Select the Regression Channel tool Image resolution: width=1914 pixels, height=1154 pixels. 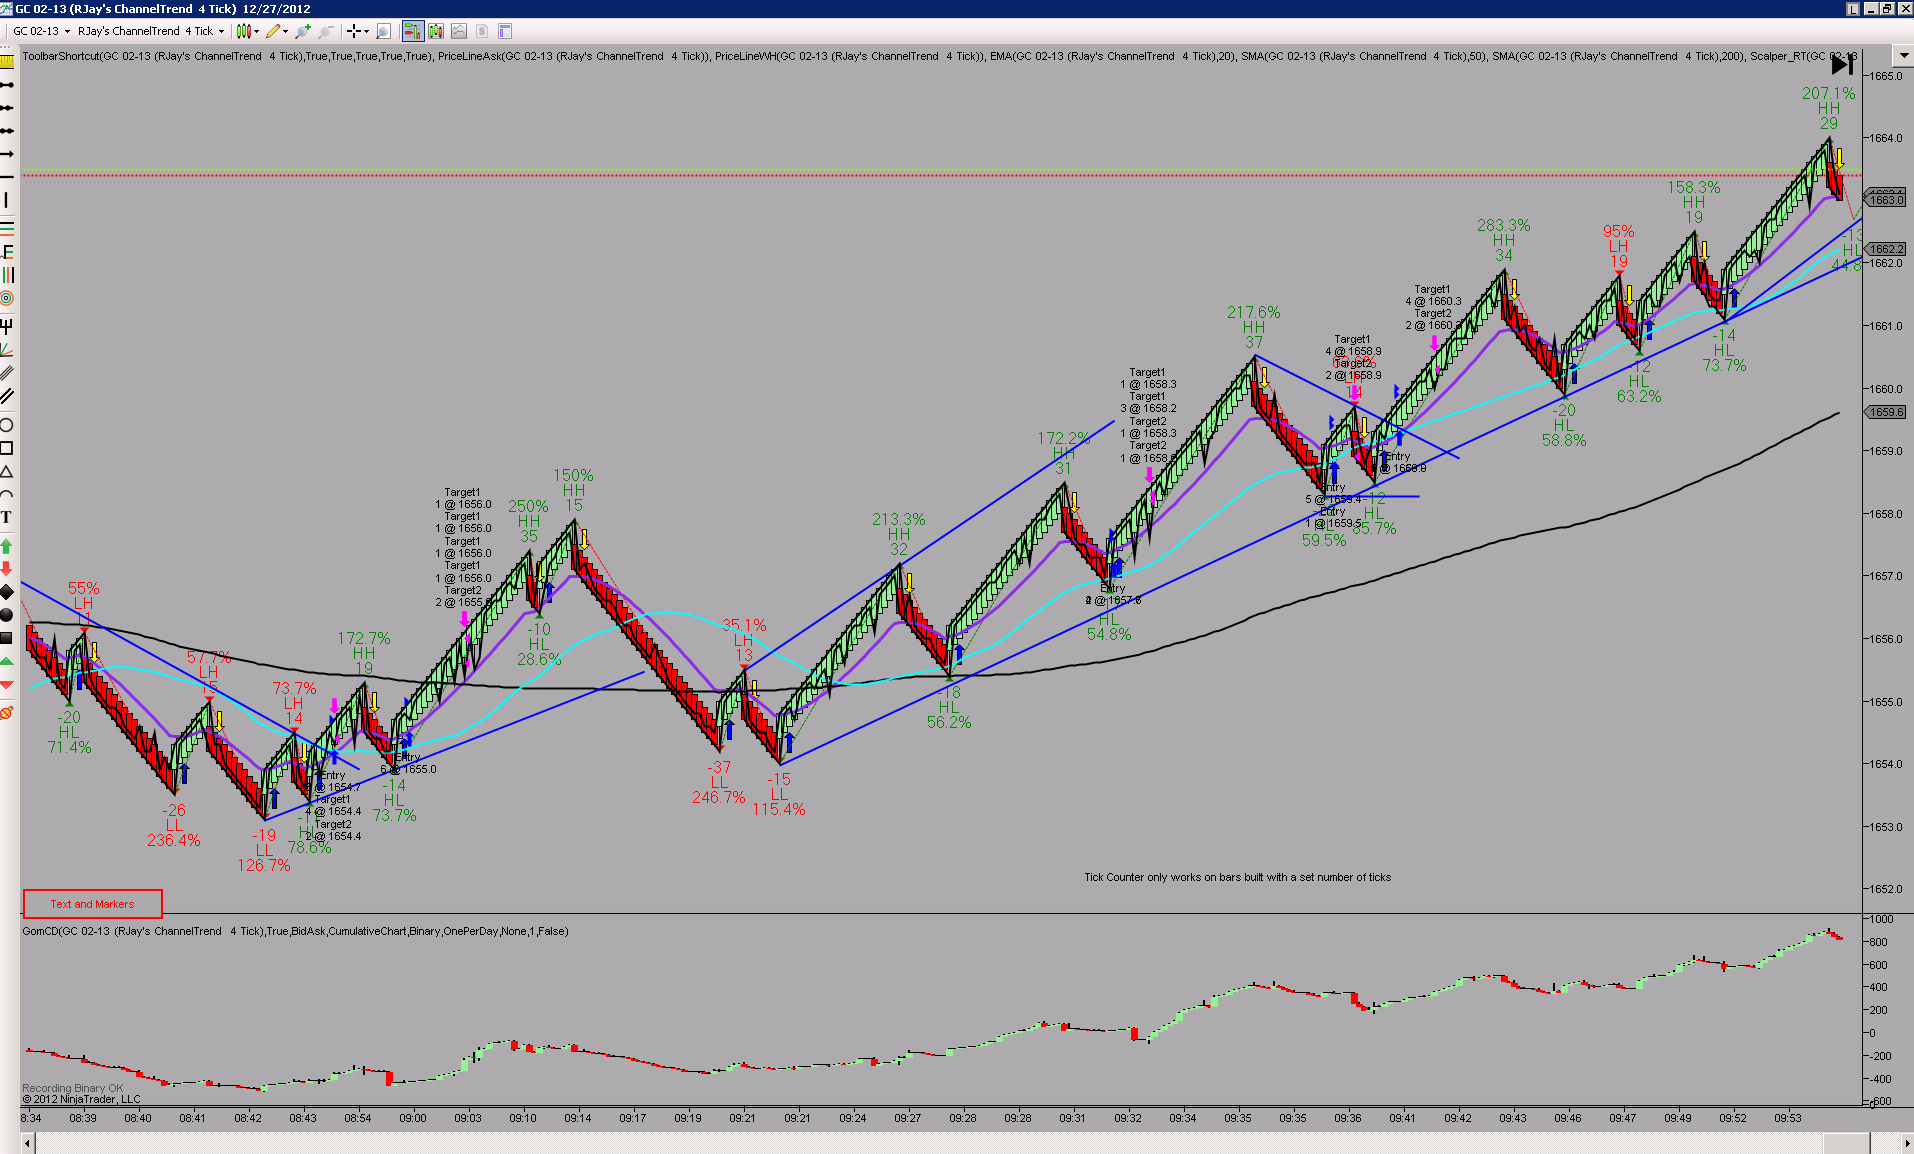click(7, 372)
